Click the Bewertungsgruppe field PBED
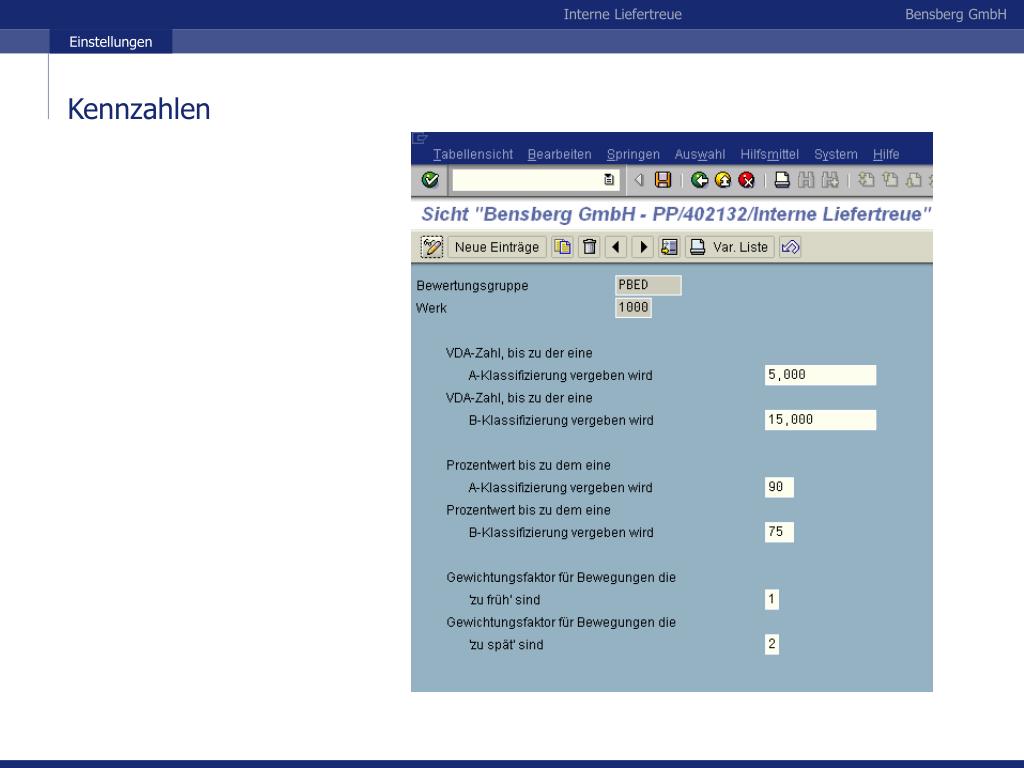 point(648,285)
